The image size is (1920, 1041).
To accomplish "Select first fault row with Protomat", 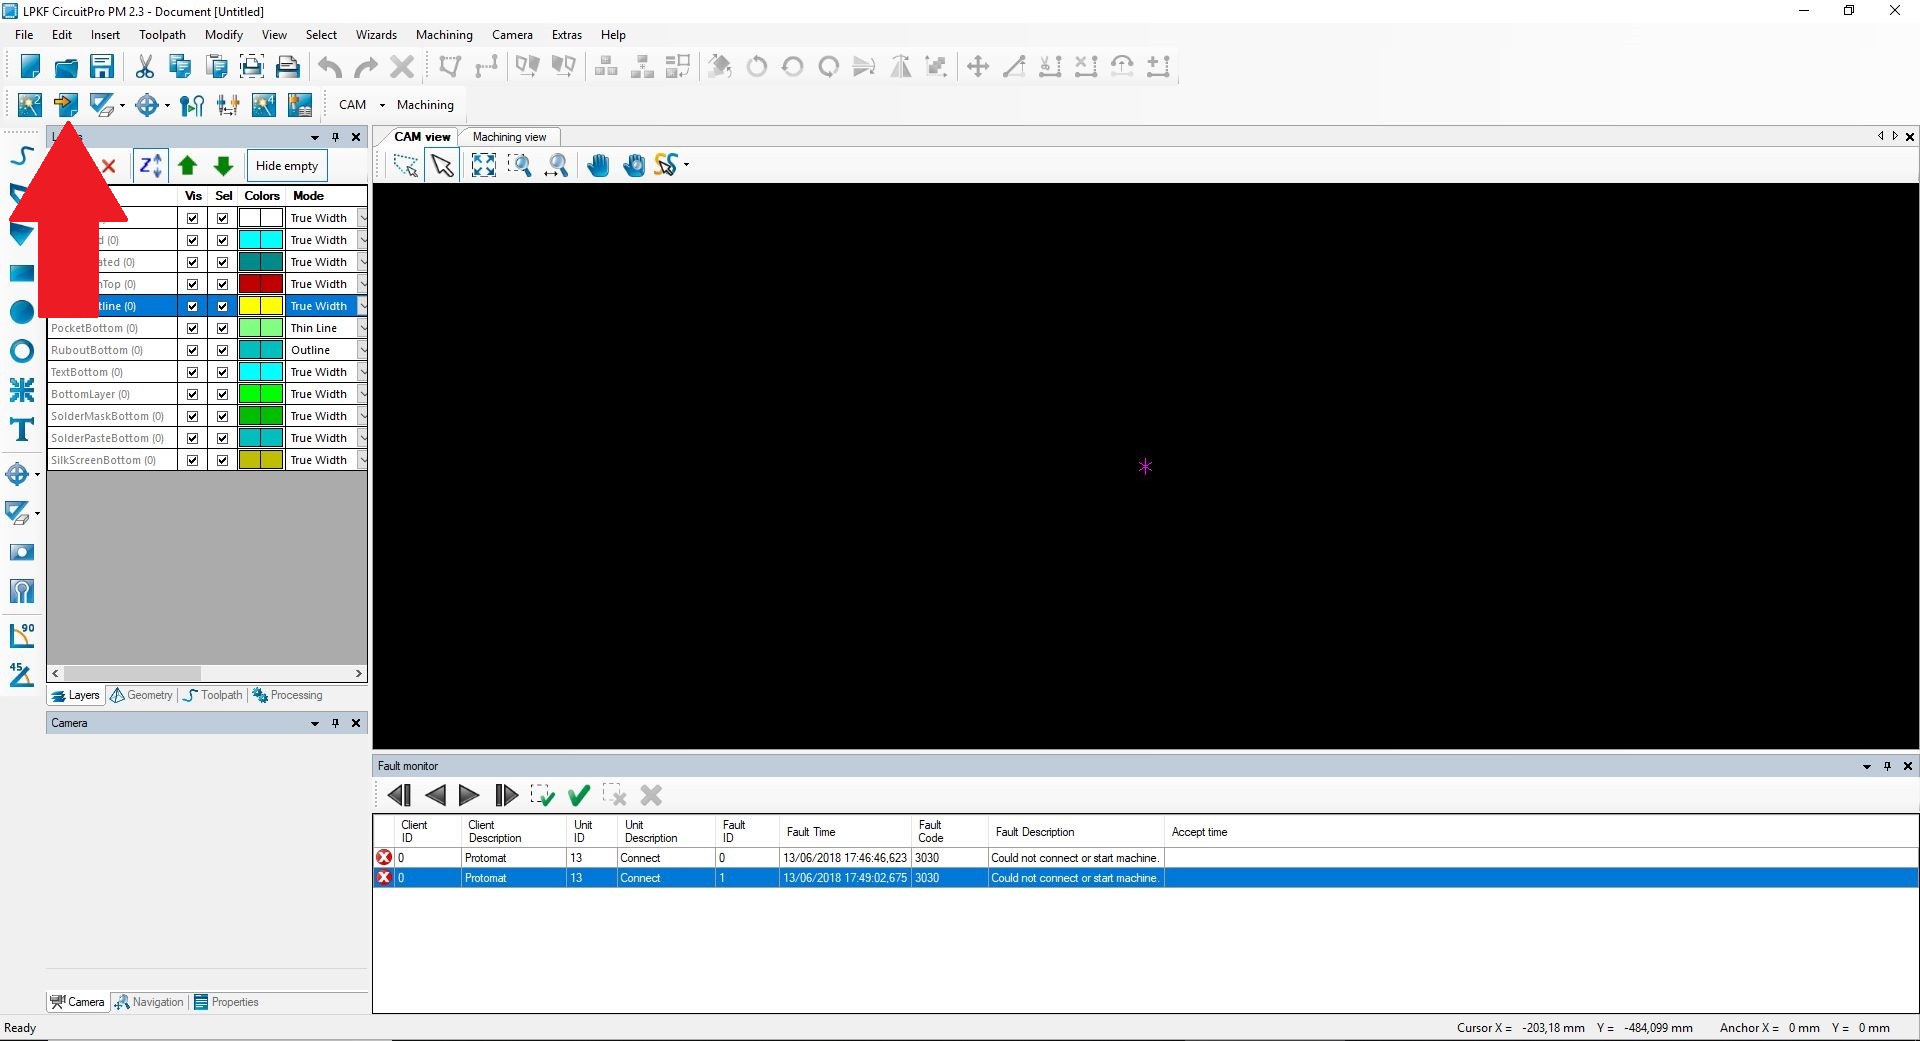I will (486, 858).
